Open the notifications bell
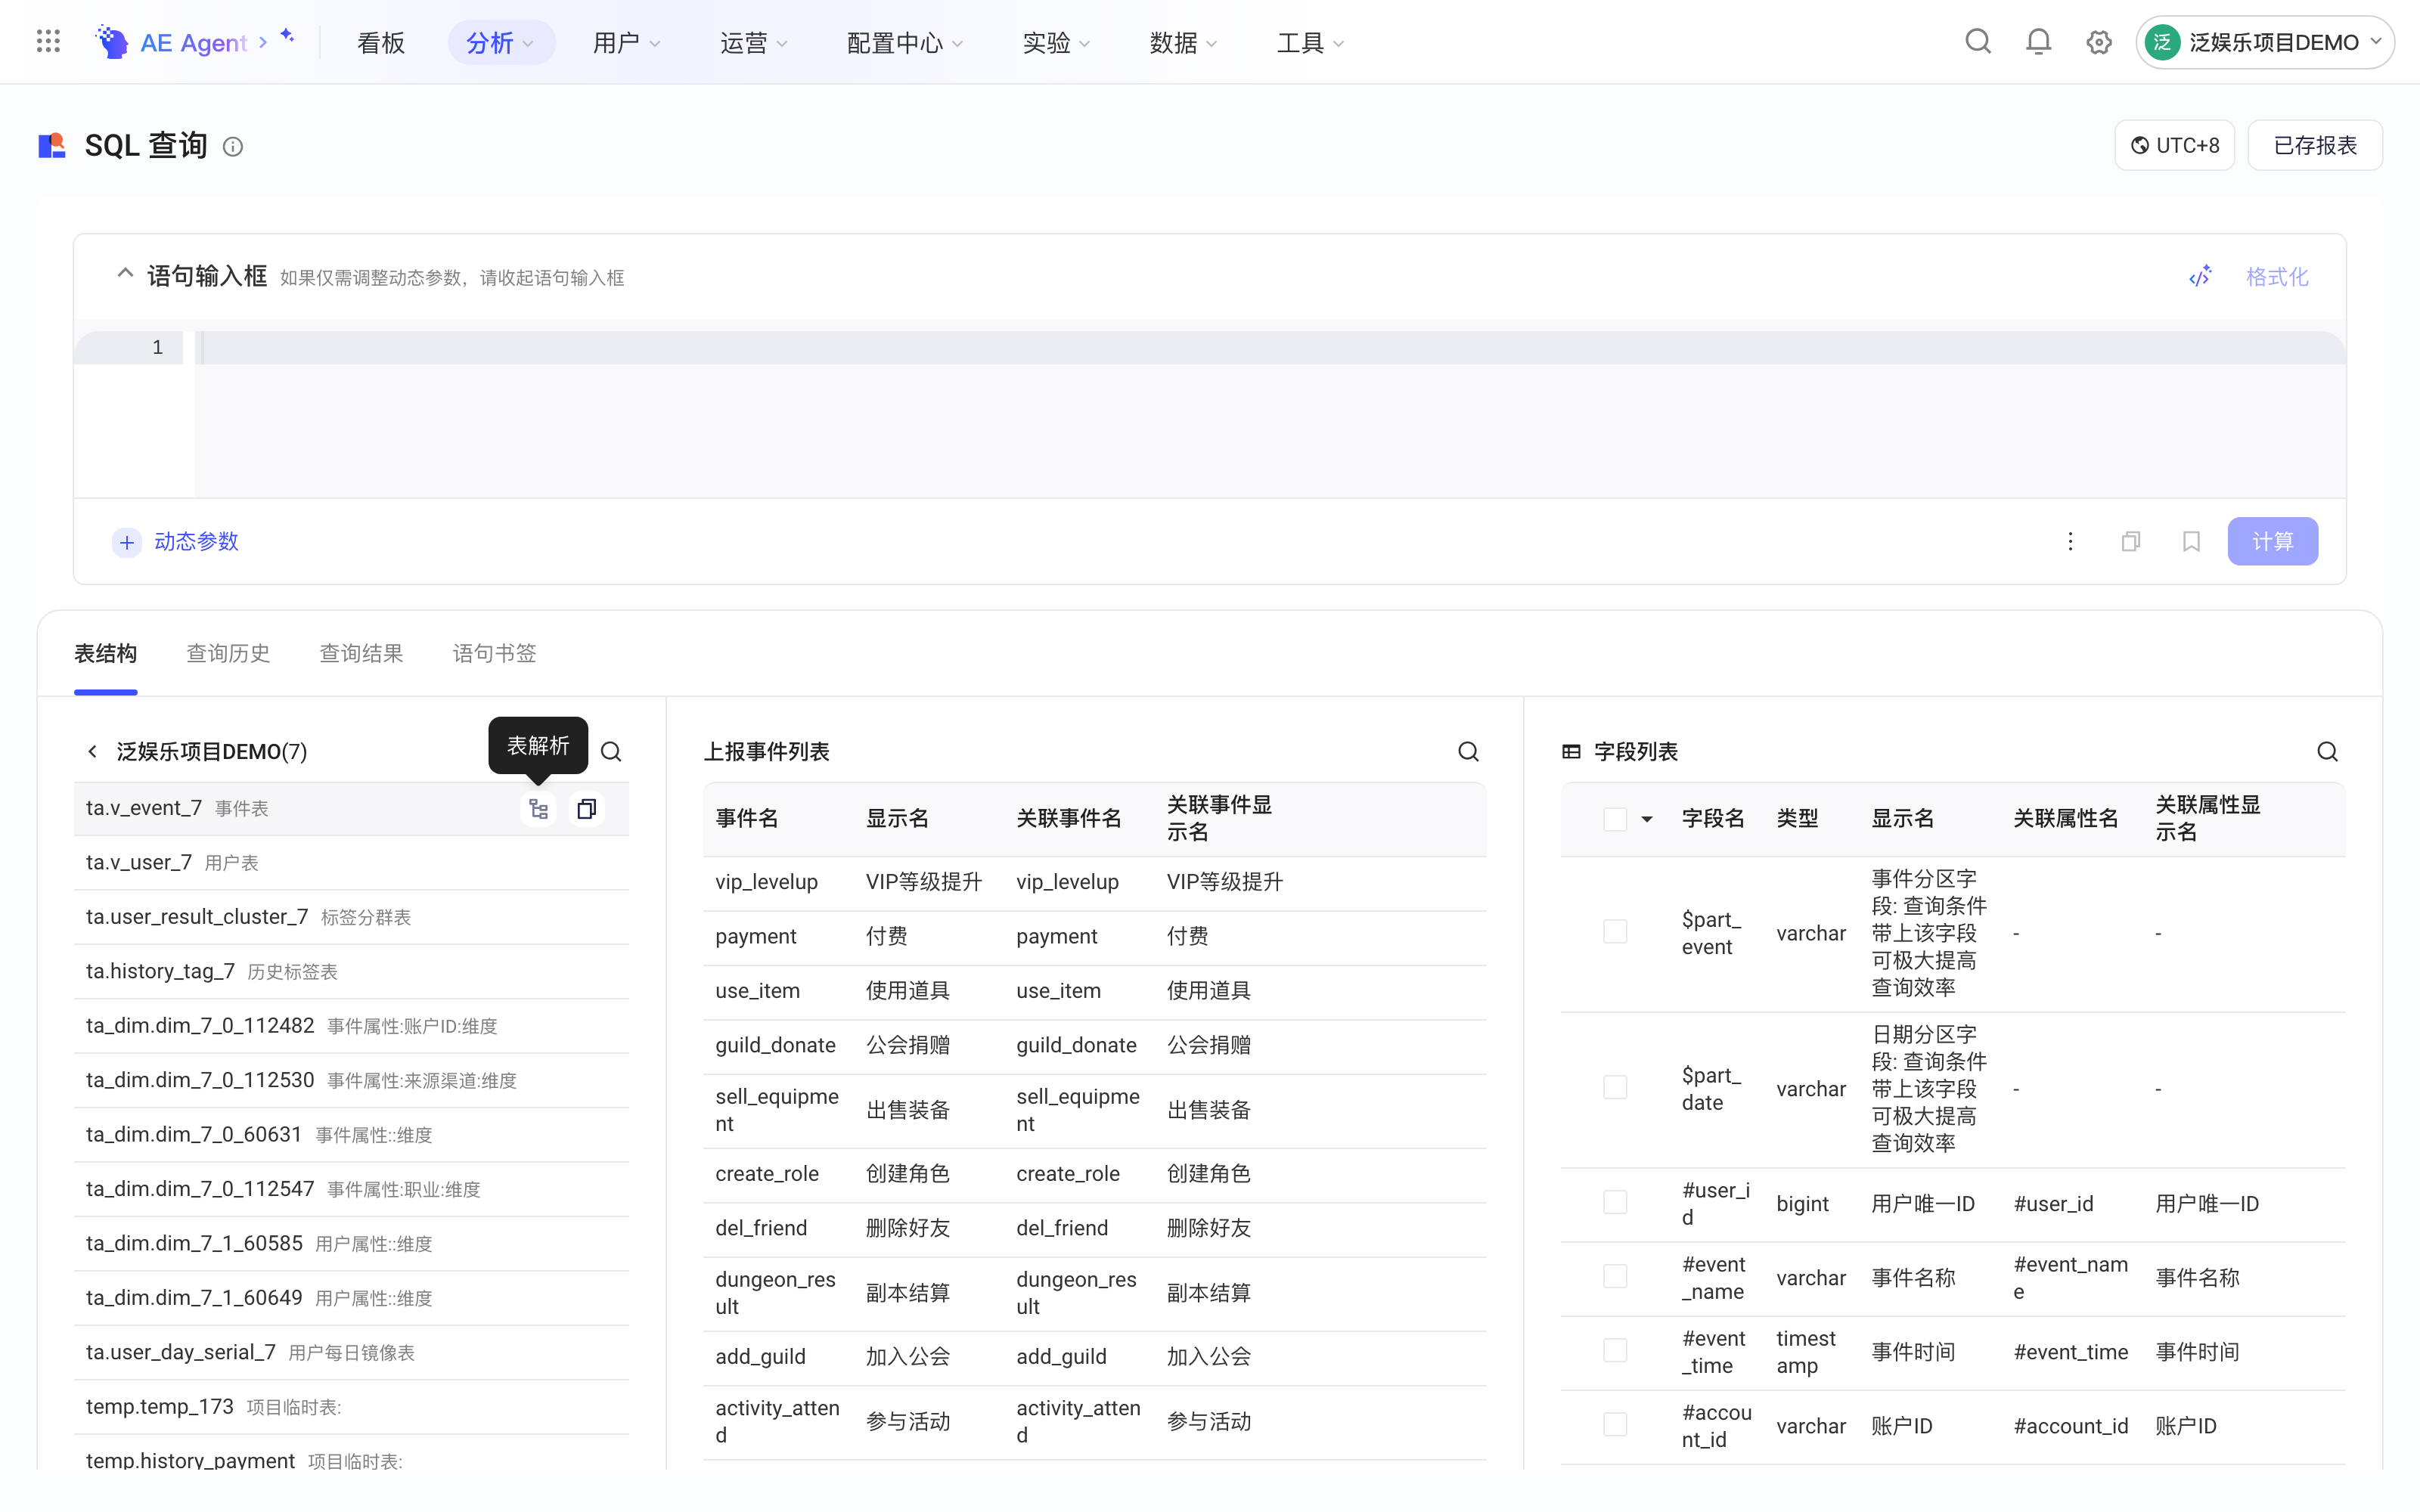 (x=2038, y=42)
